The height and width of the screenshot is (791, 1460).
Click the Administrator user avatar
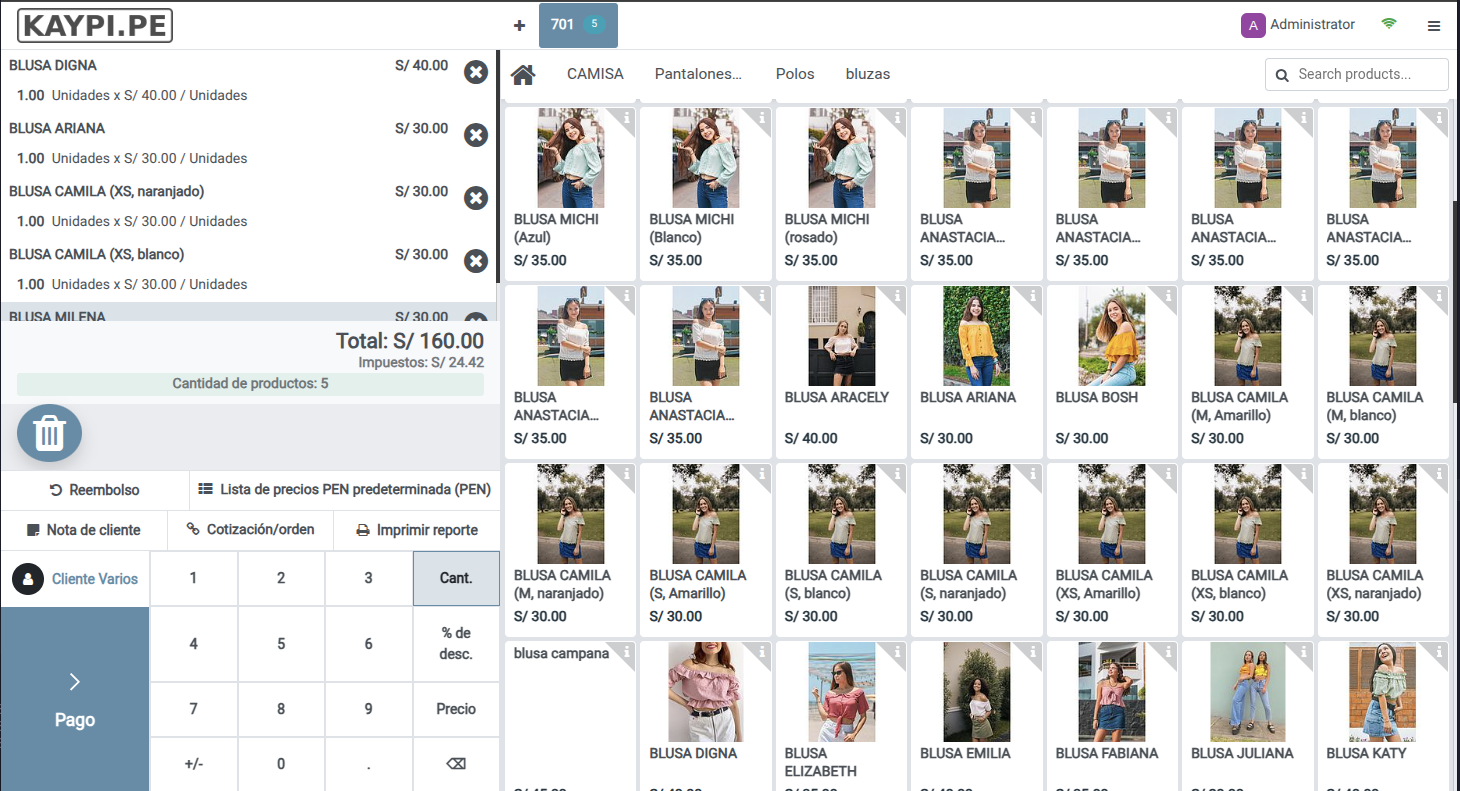click(1253, 26)
